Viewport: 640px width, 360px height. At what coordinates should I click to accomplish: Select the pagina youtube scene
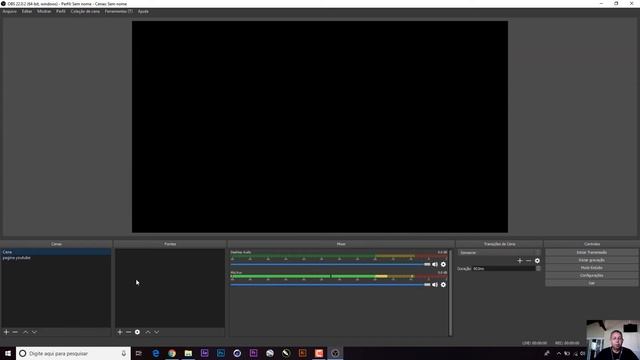(56, 258)
